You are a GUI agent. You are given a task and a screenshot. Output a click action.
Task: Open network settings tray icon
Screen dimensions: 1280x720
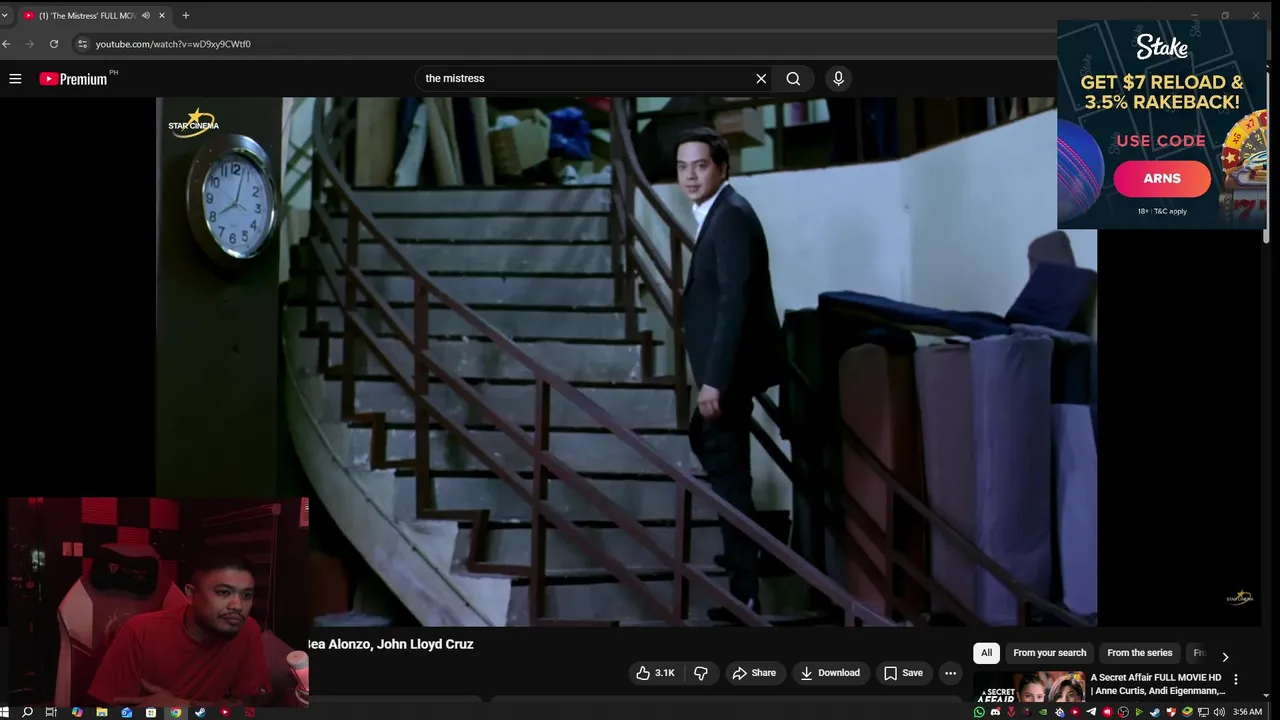pyautogui.click(x=1203, y=712)
